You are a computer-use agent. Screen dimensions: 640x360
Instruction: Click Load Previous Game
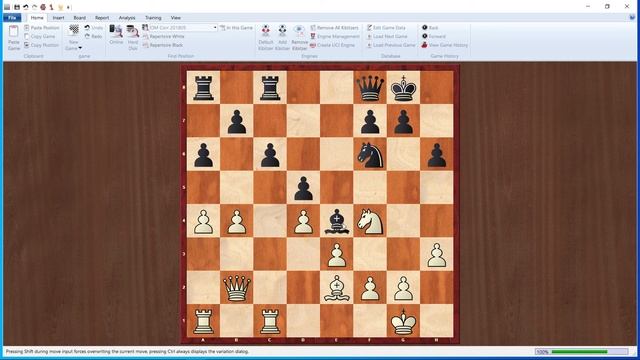point(391,45)
